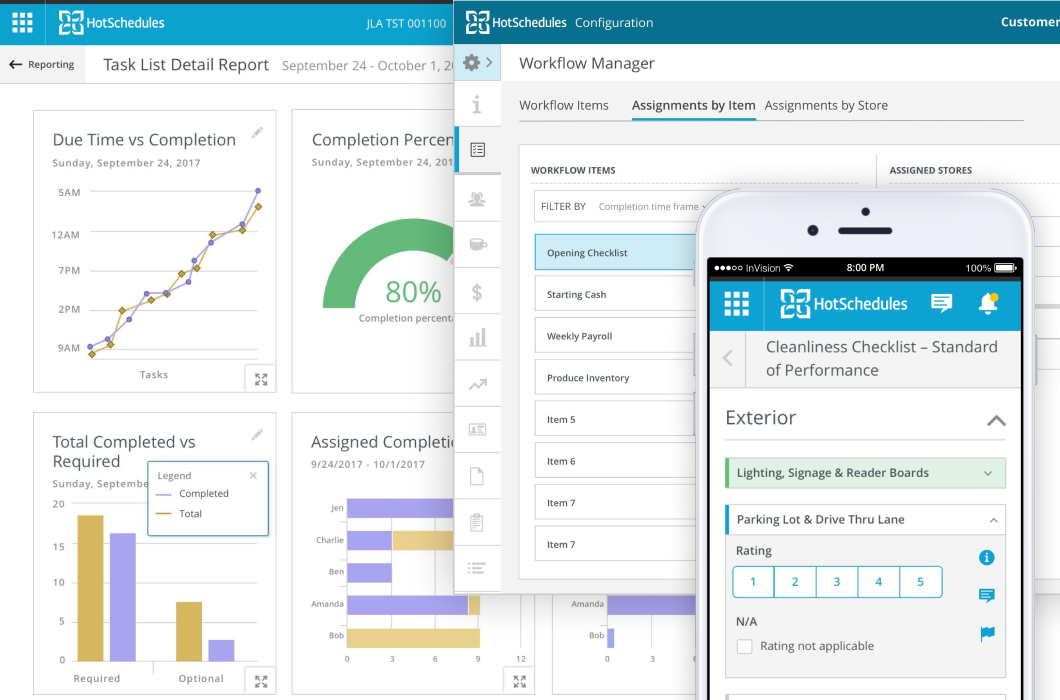
Task: Check the Rating not applicable checkbox
Action: tap(744, 646)
